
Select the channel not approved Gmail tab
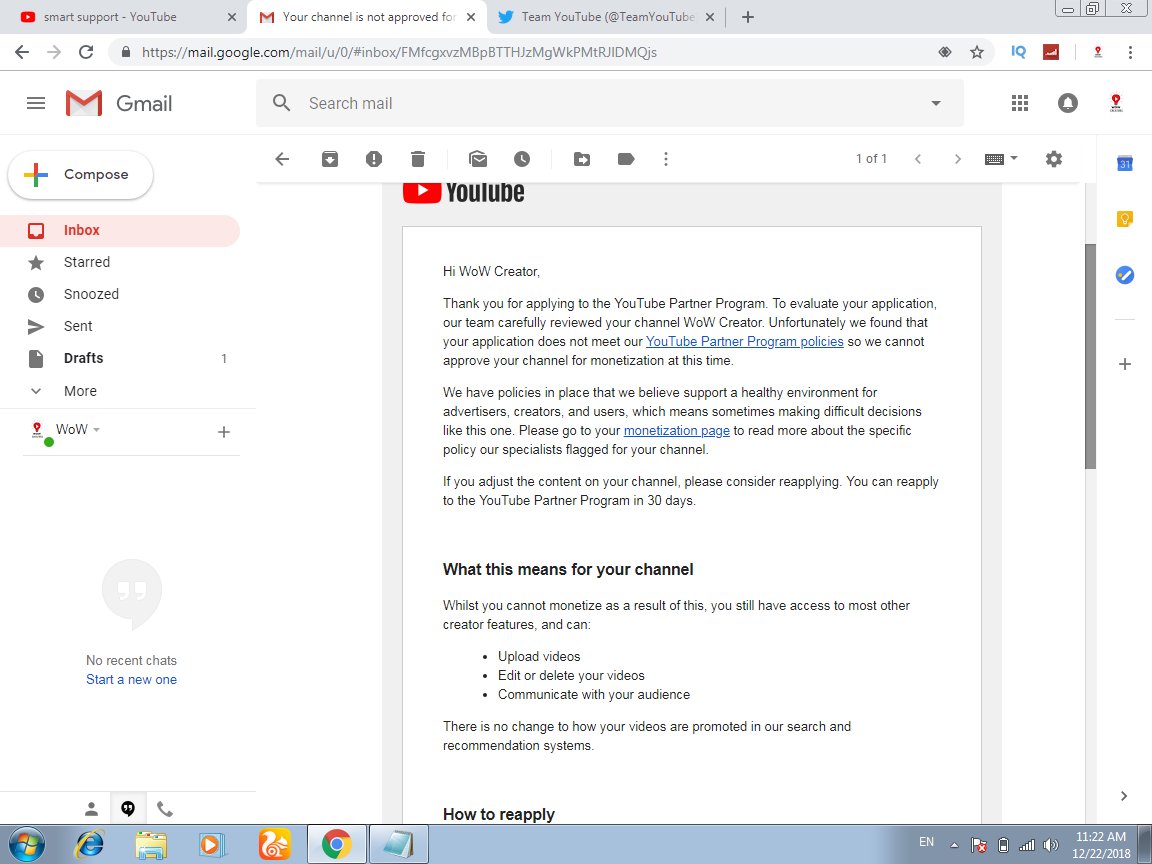[x=367, y=17]
